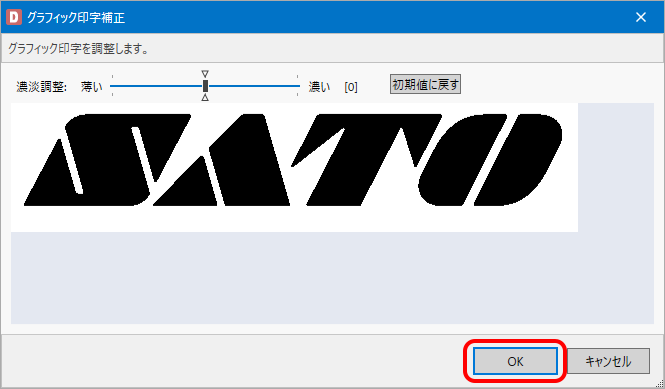The width and height of the screenshot is (665, 389).
Task: Click the [0] density value indicator
Action: 351,87
